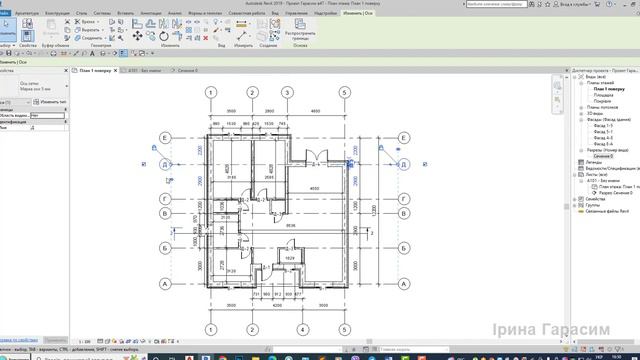Viewport: 640px width, 360px height.
Task: Select the Copy tool in the Modify panel
Action: (x=151, y=36)
